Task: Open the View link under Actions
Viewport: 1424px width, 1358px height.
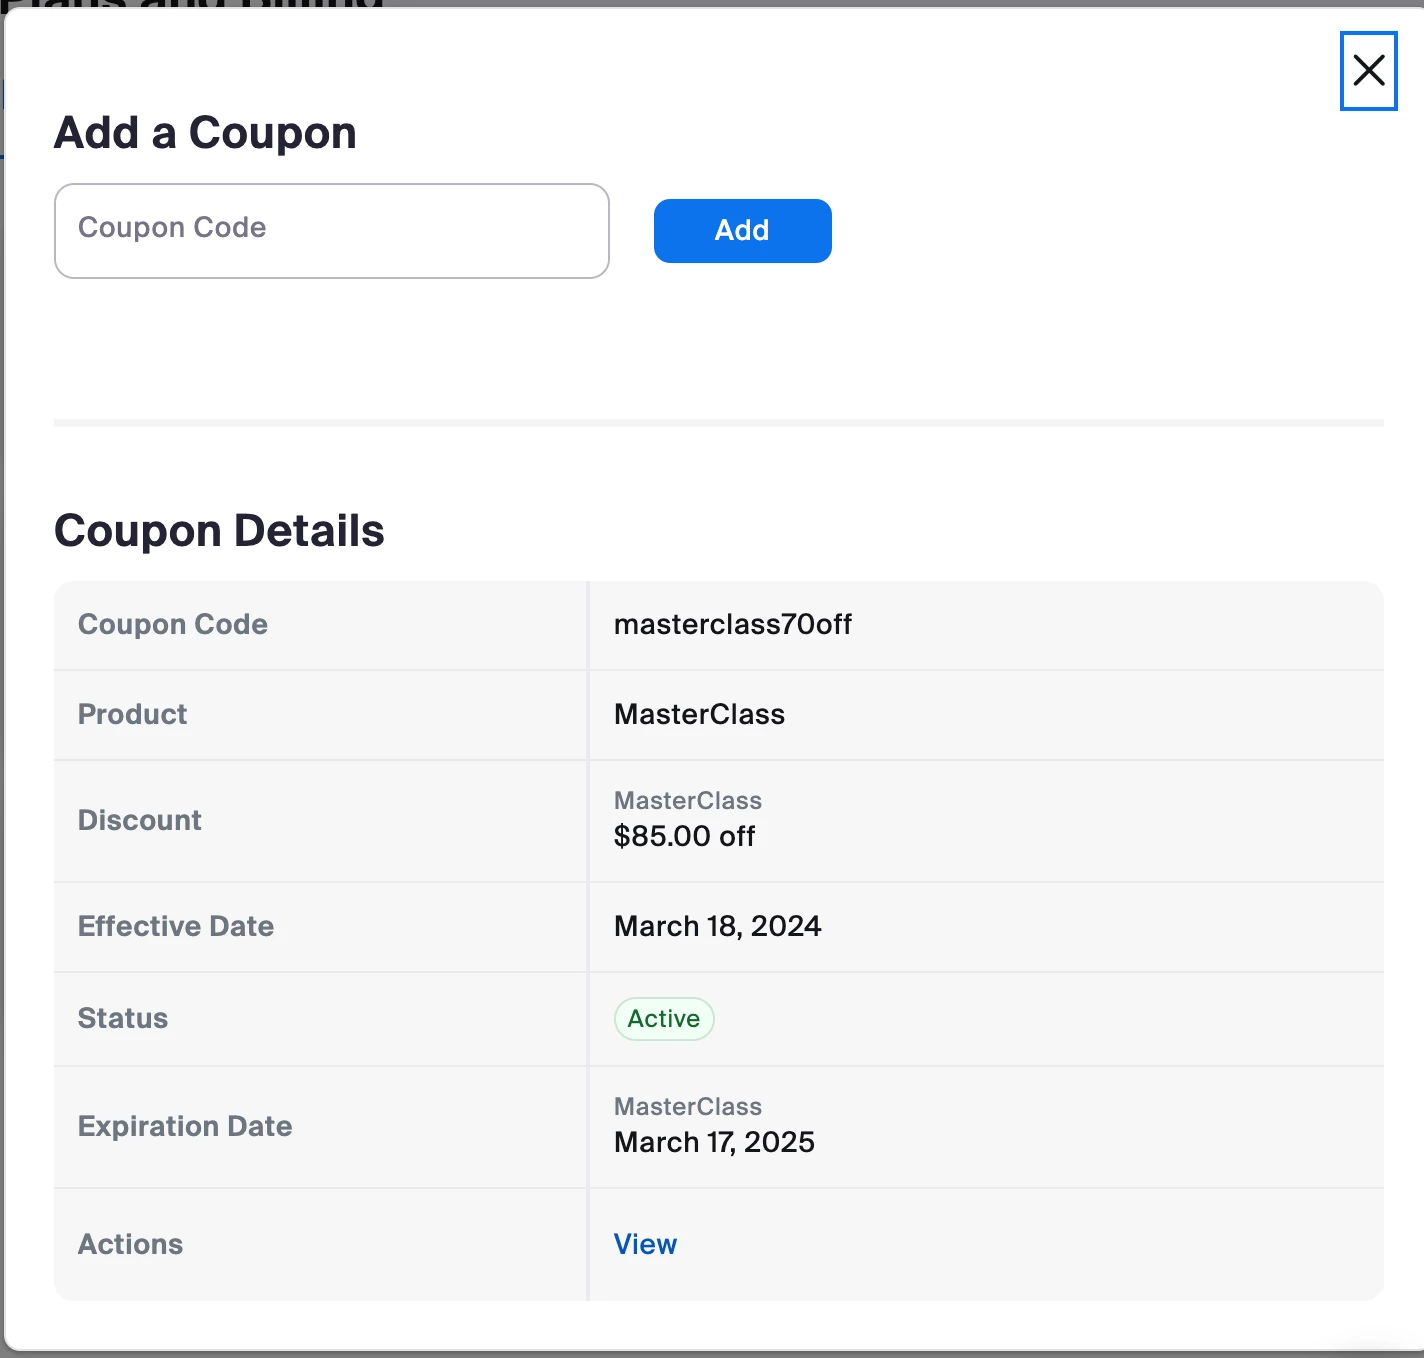Action: [645, 1244]
